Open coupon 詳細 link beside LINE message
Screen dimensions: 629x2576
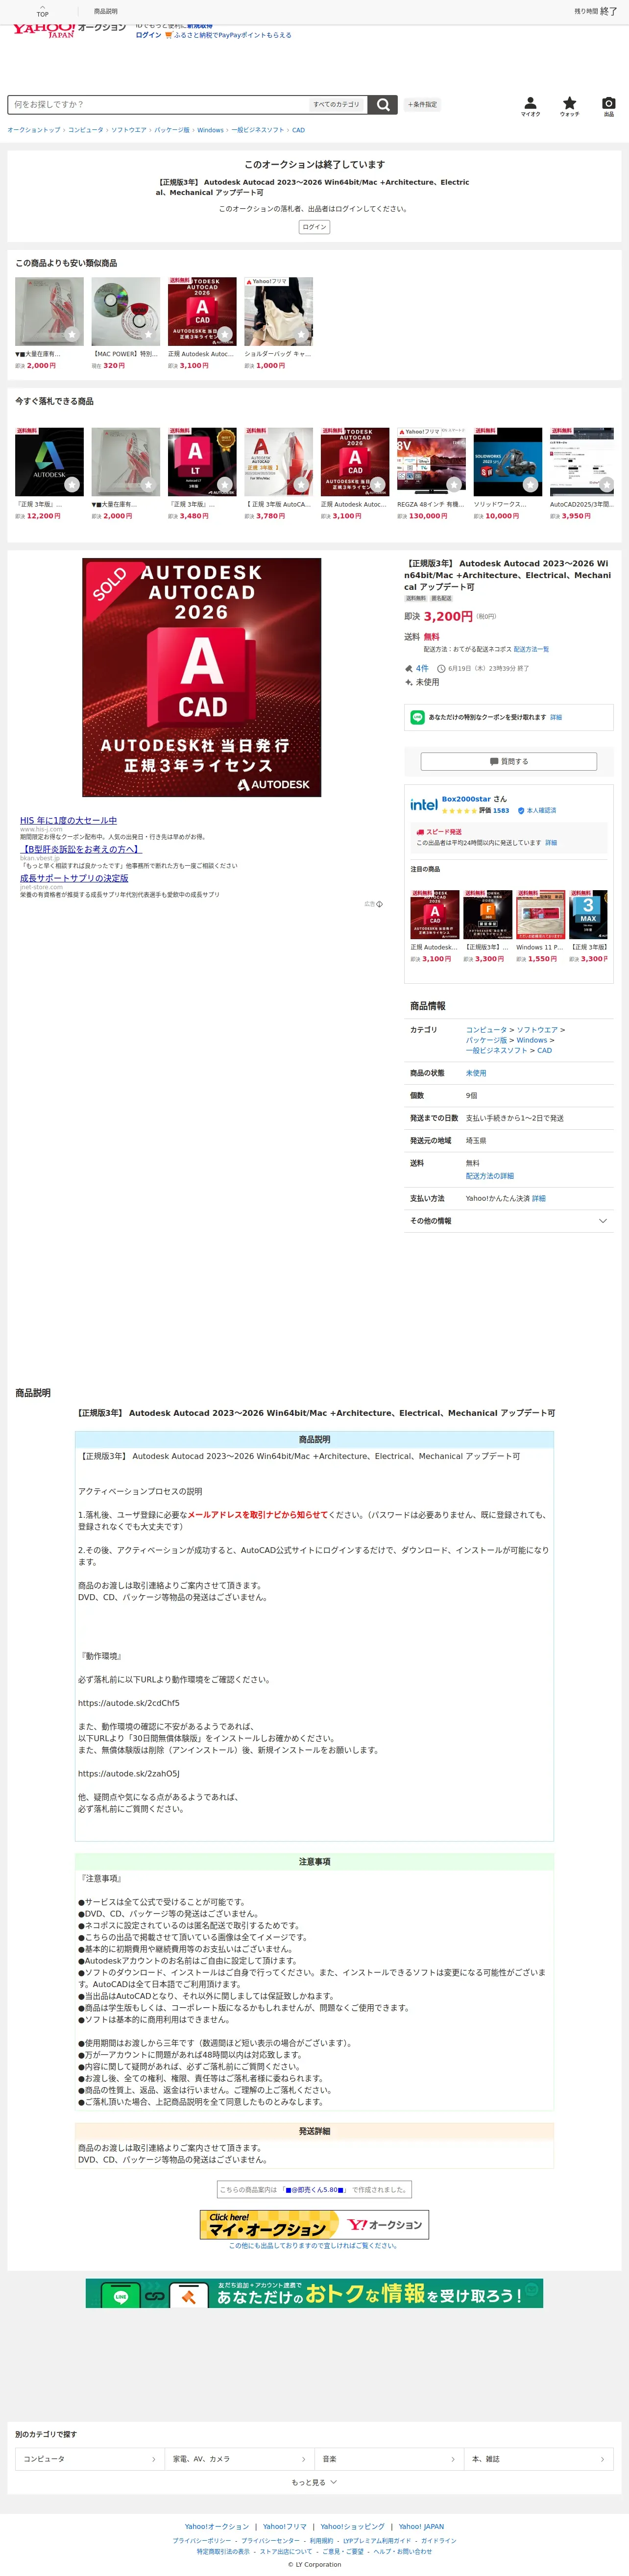click(x=556, y=717)
